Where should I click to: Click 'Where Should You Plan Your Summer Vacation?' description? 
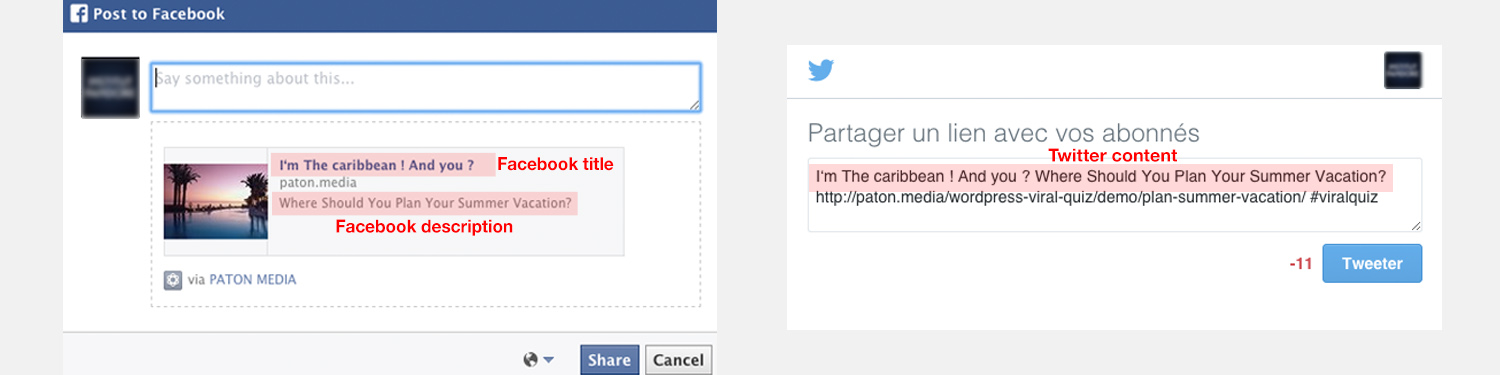425,203
